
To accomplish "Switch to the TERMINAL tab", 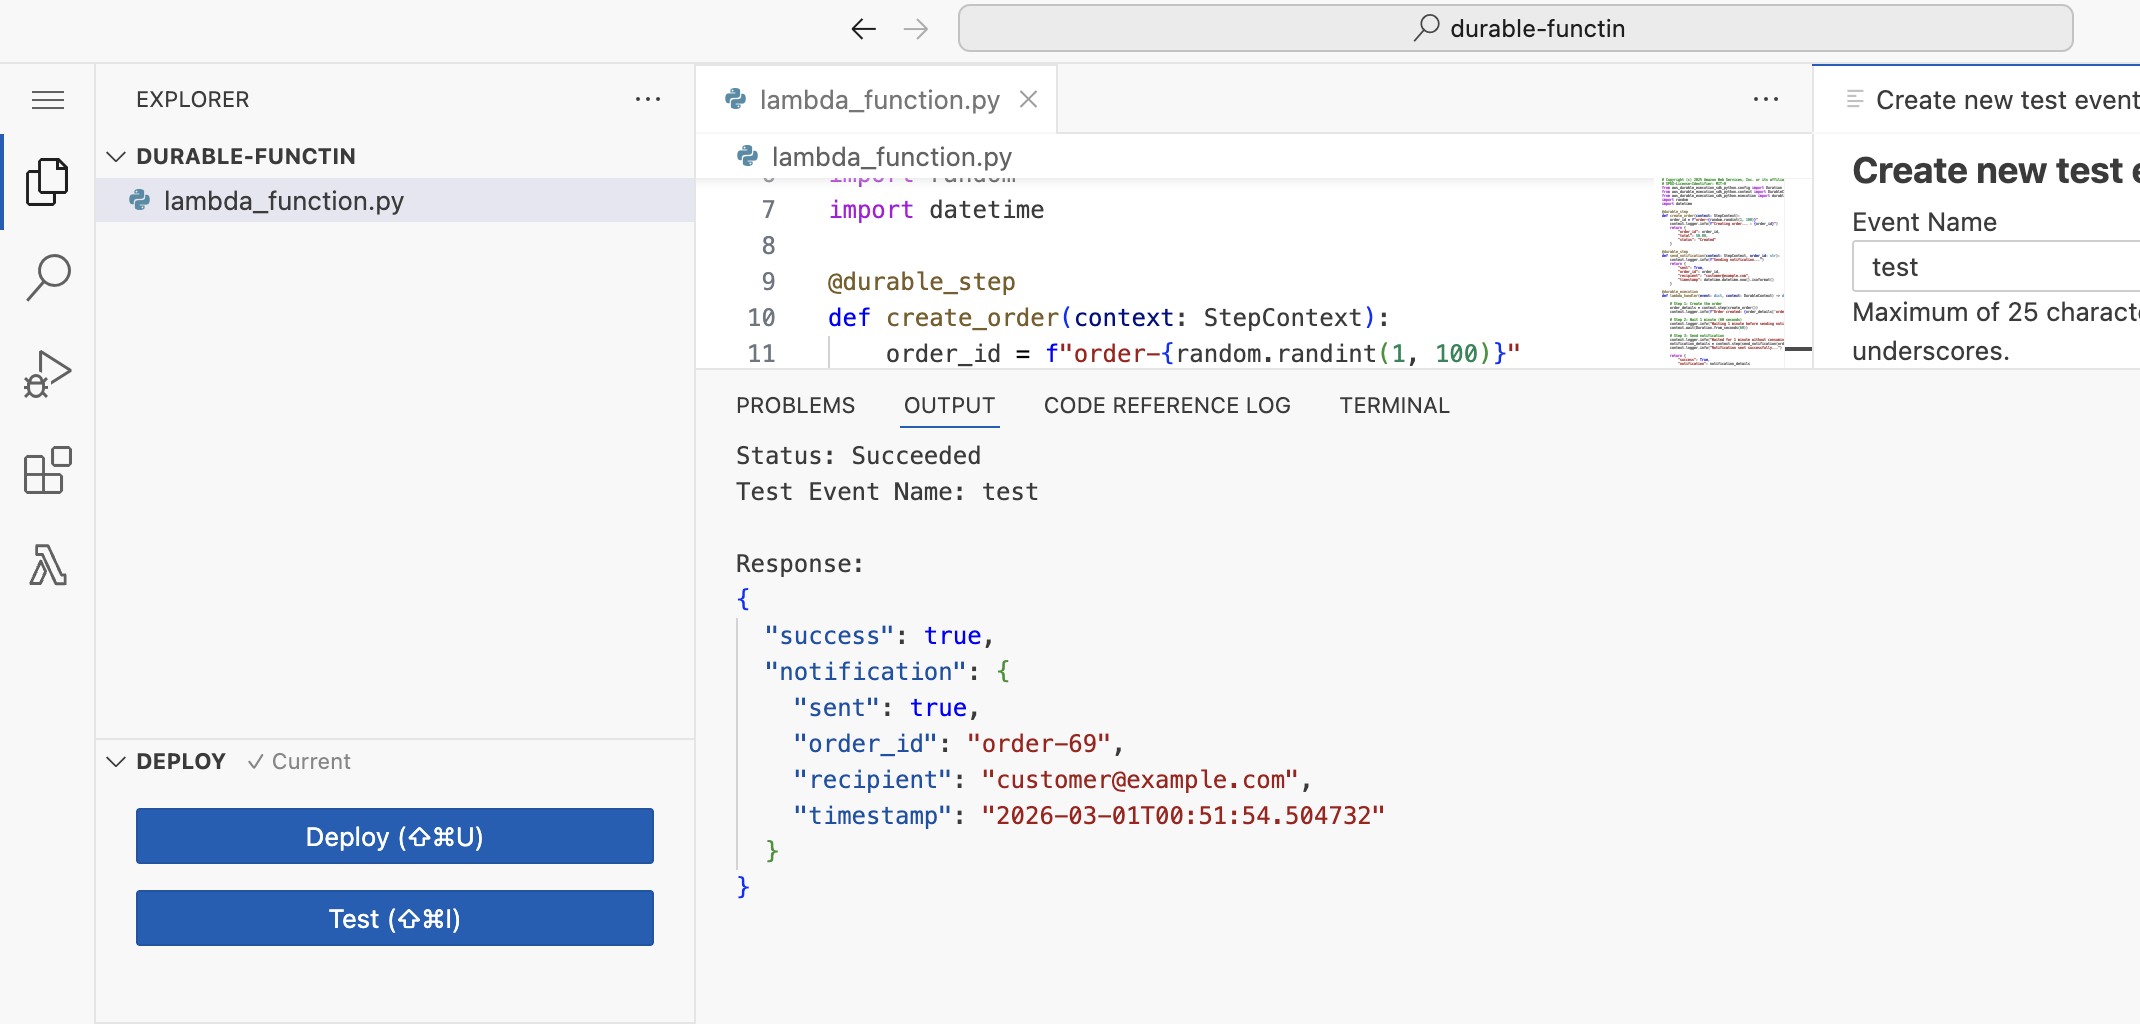I will (x=1394, y=406).
